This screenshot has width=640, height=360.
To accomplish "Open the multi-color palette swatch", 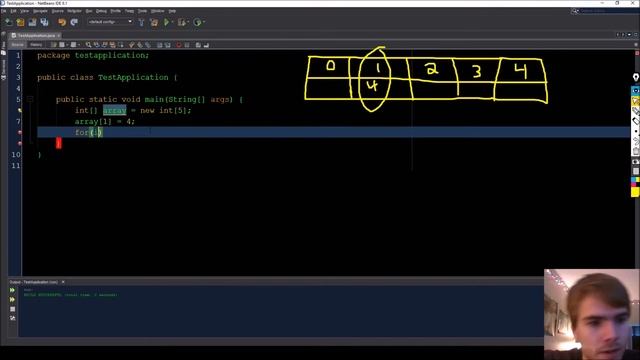I will pos(636,181).
